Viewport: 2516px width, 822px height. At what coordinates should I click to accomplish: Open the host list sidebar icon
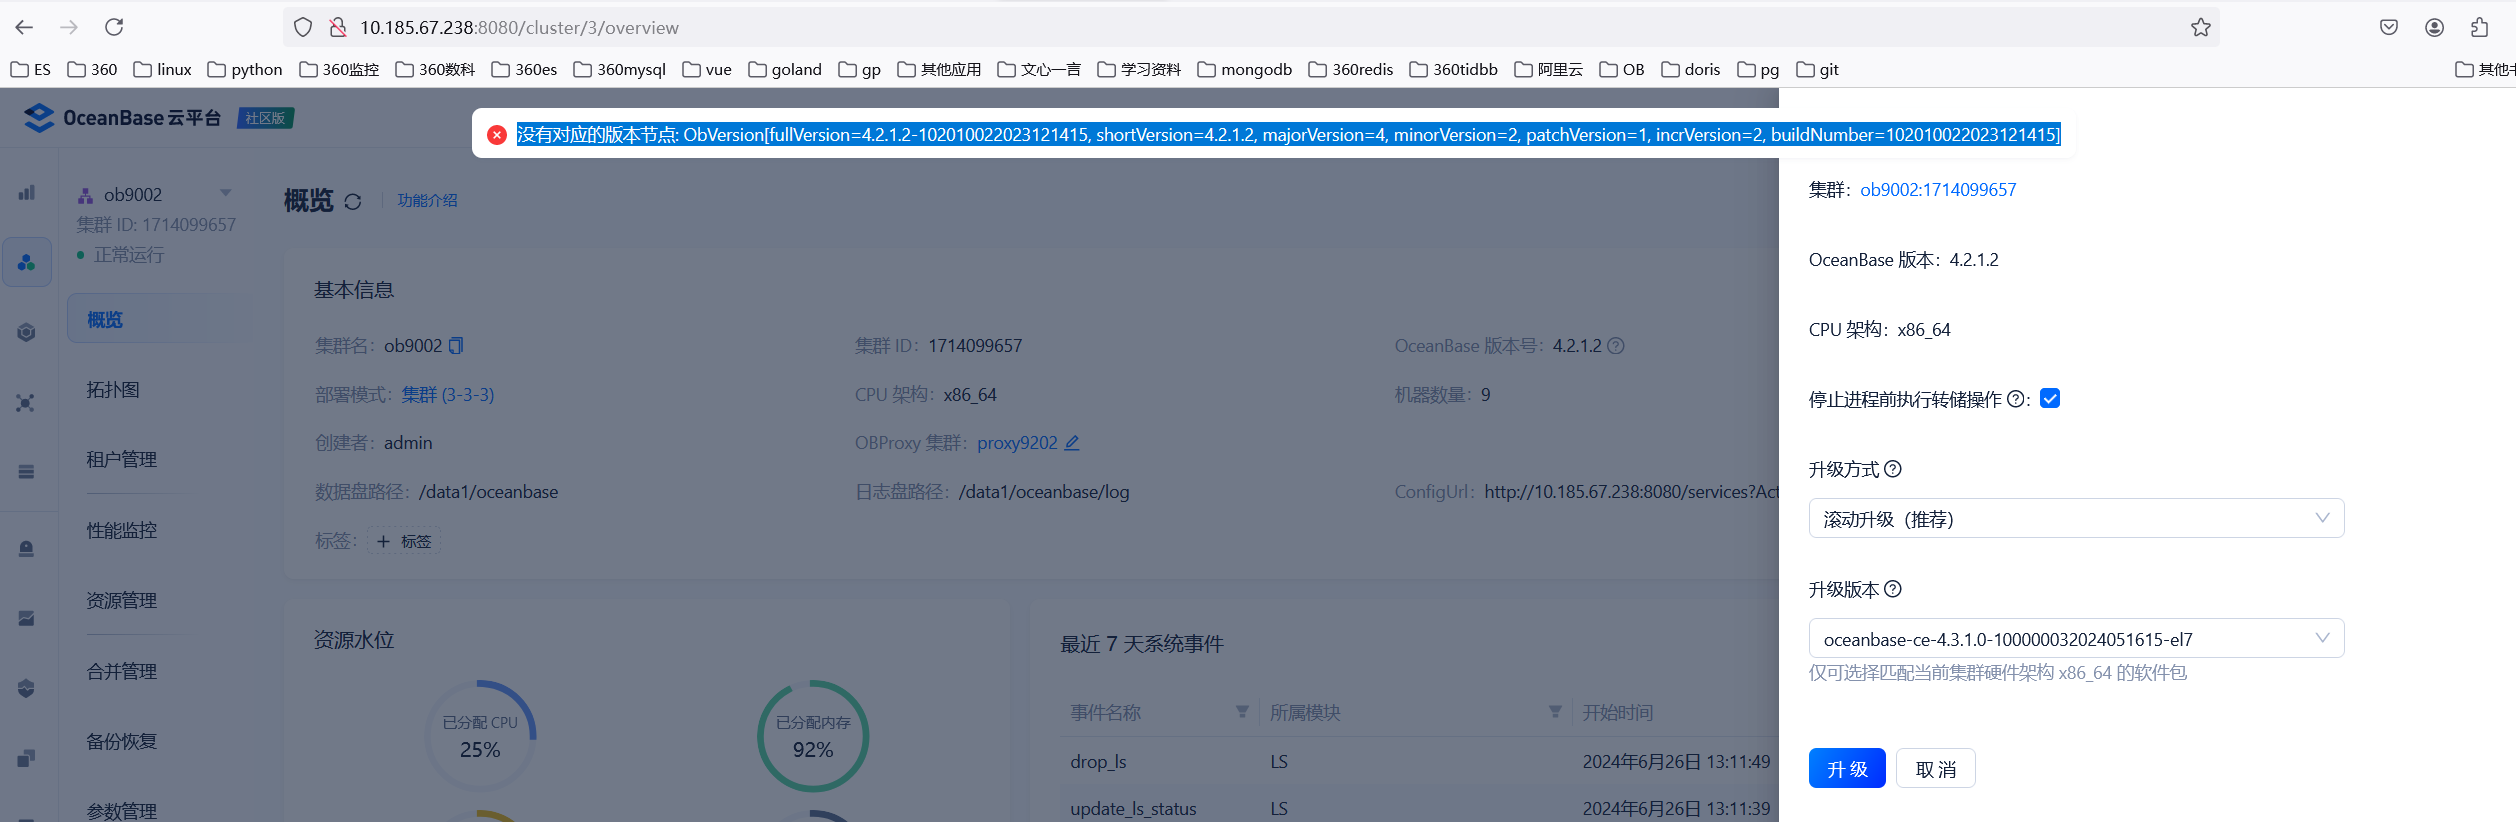click(x=27, y=472)
